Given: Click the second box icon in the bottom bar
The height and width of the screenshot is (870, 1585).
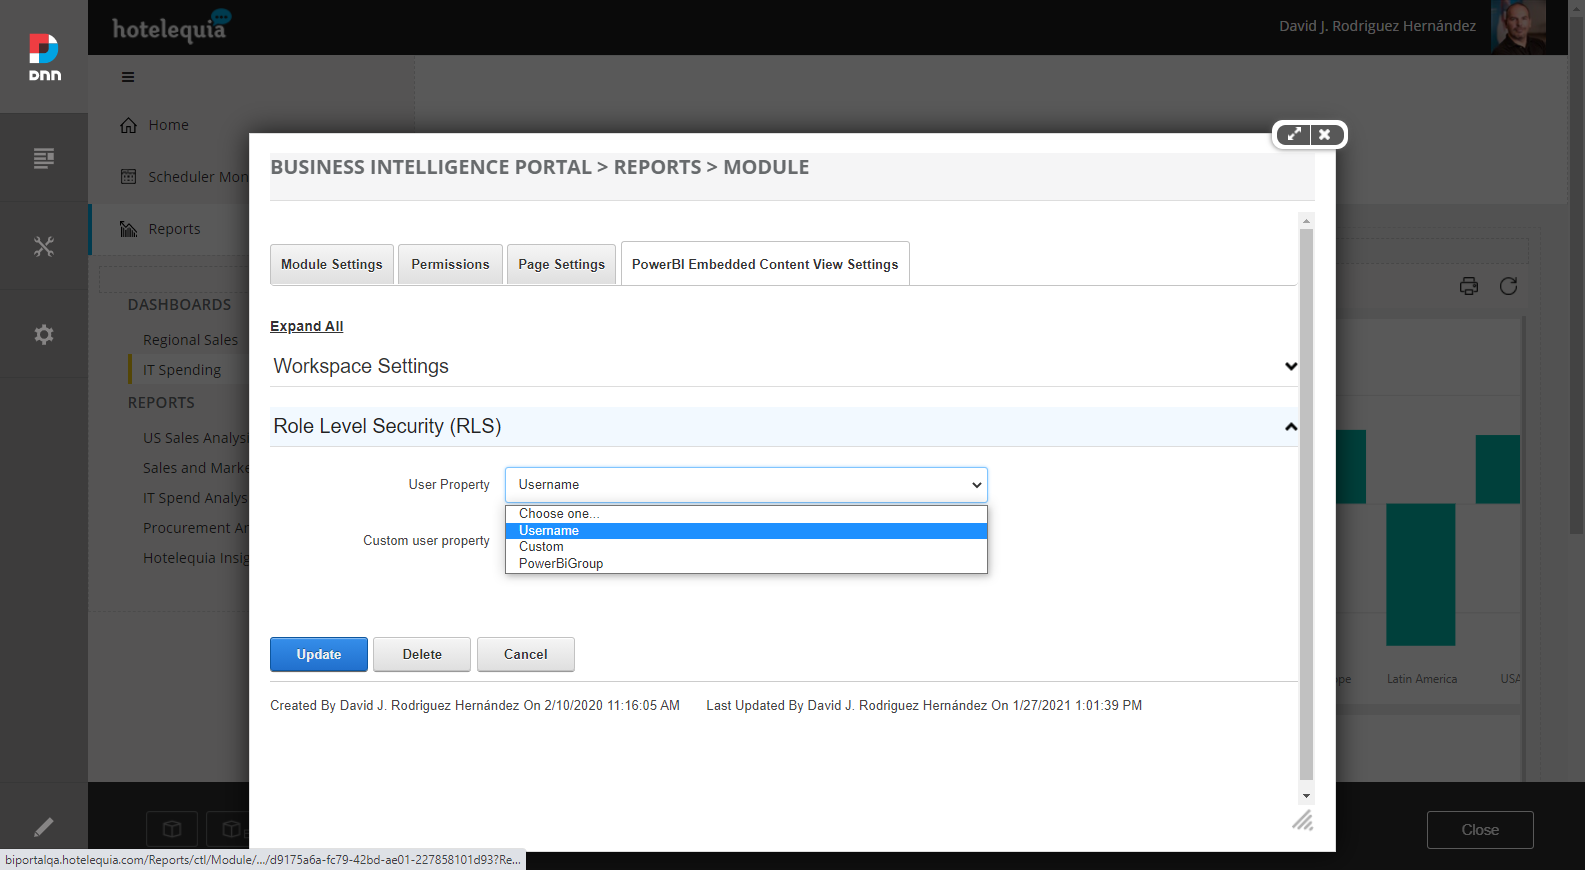Looking at the screenshot, I should [x=229, y=829].
